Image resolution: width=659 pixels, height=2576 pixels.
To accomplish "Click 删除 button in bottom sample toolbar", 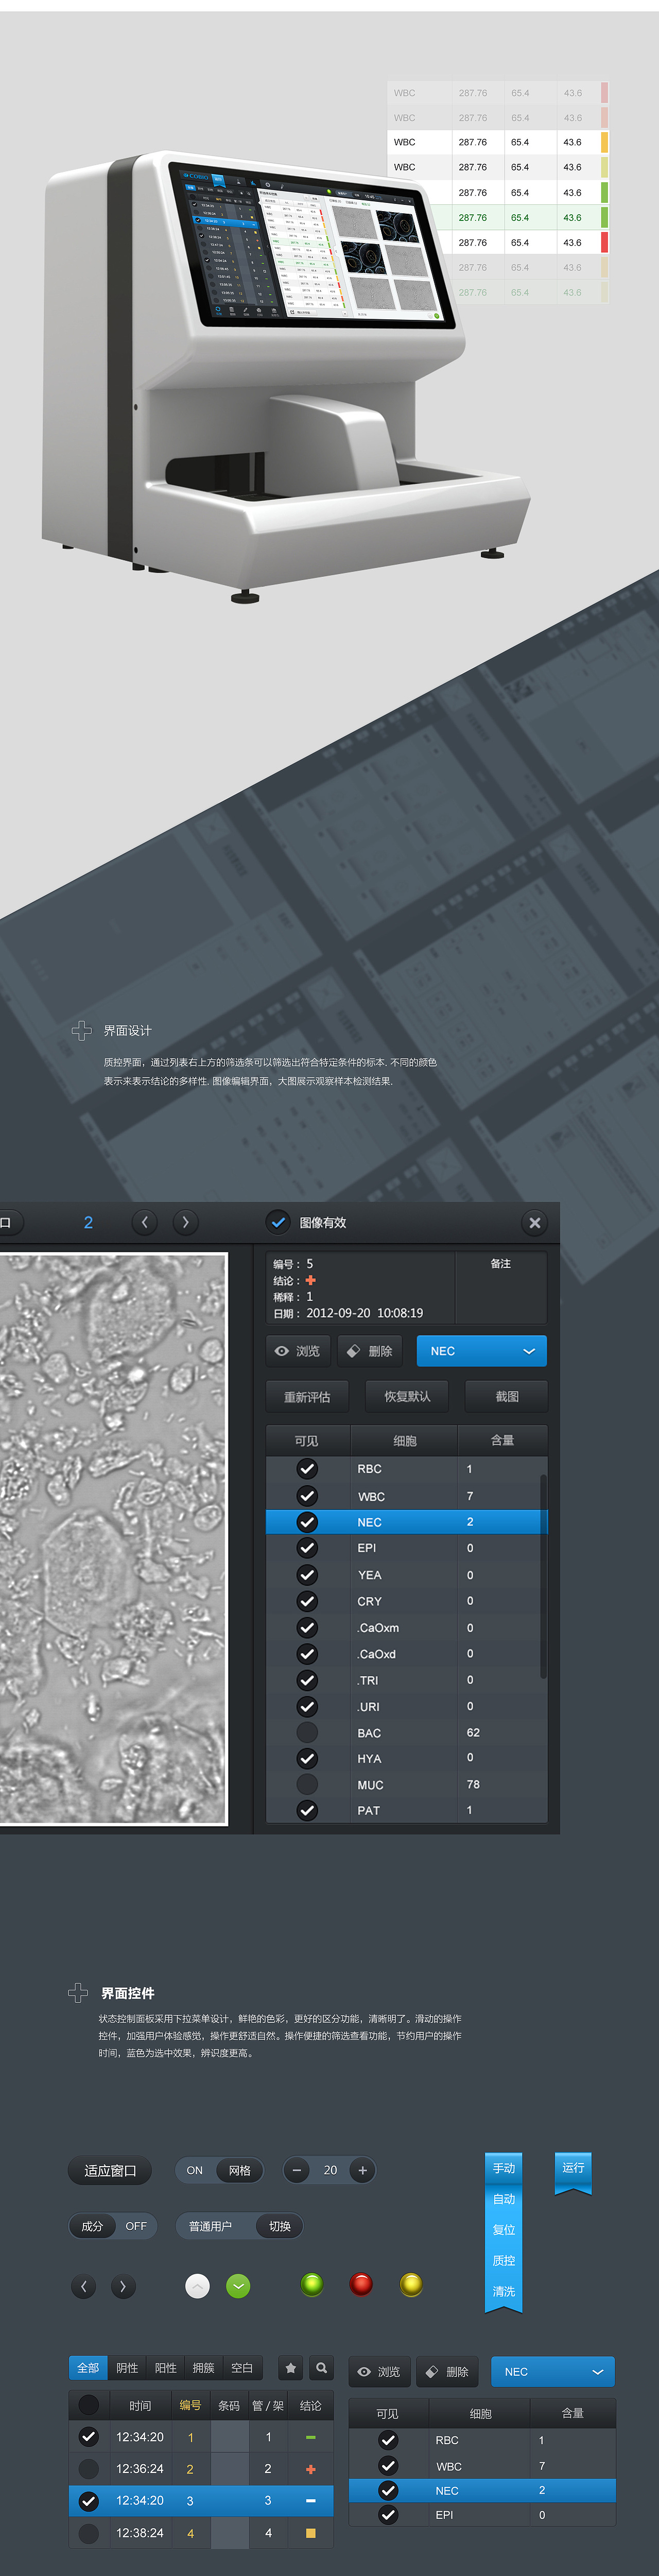I will point(447,2372).
